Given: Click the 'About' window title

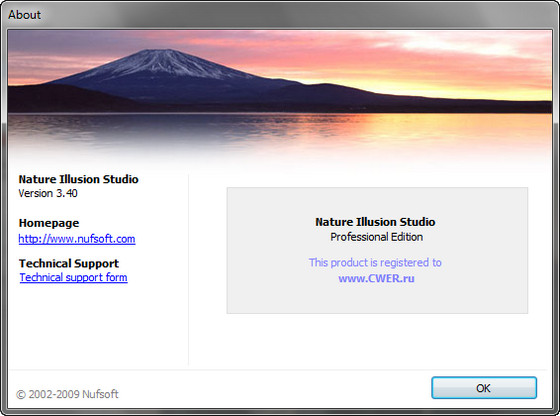Looking at the screenshot, I should click(x=24, y=15).
